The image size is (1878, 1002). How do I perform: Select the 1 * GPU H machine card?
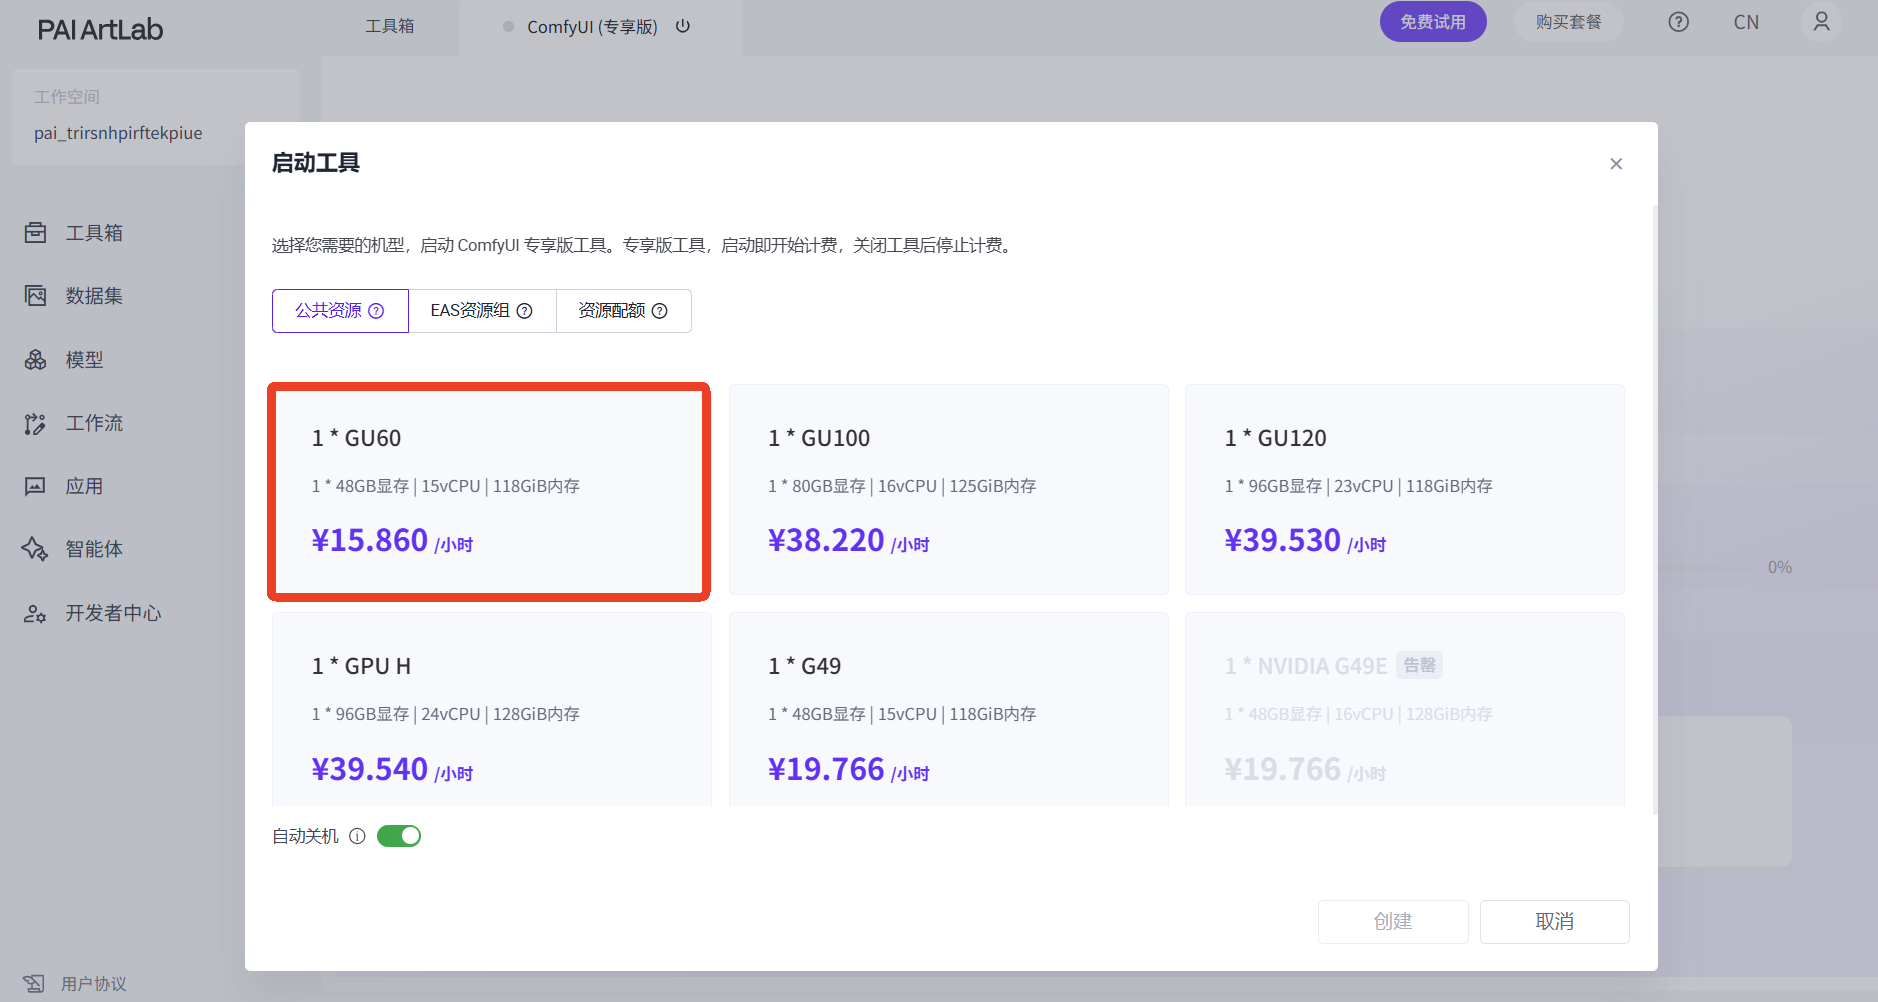pyautogui.click(x=492, y=709)
